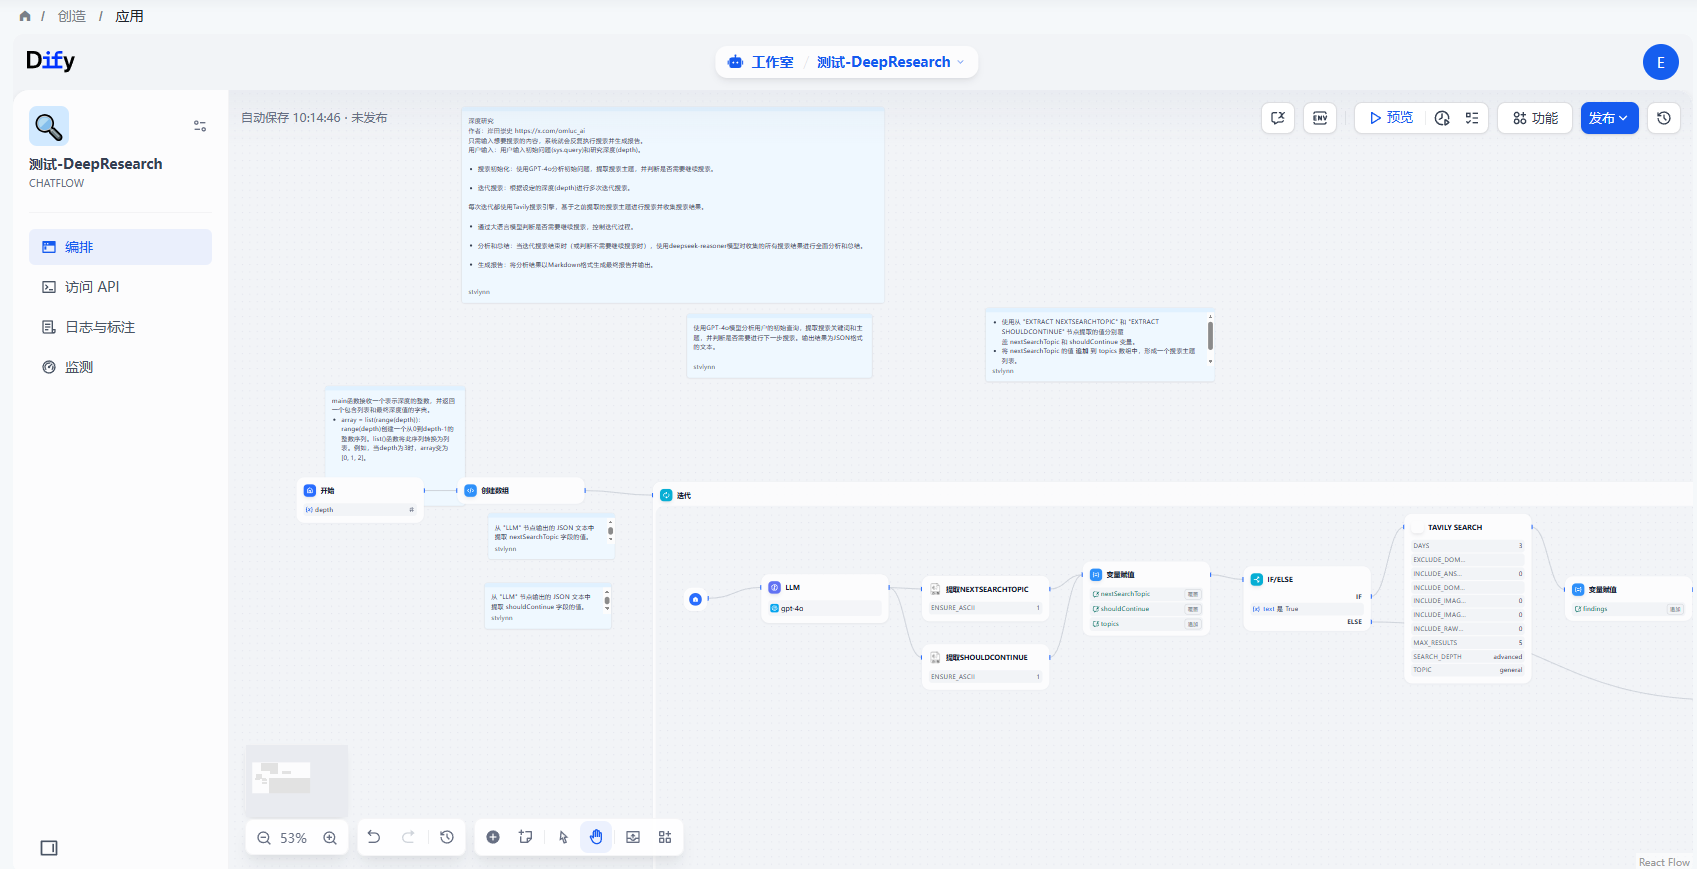
Task: Click the 功能 features button
Action: (1535, 118)
